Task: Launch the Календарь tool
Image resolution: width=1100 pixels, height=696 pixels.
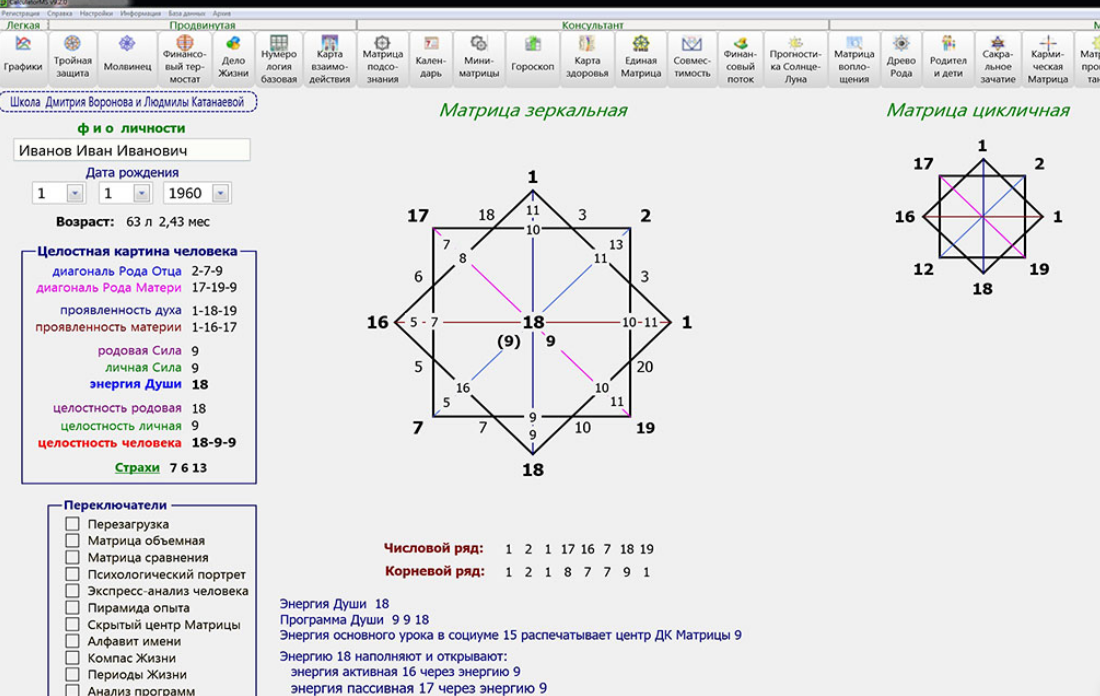Action: (431, 58)
